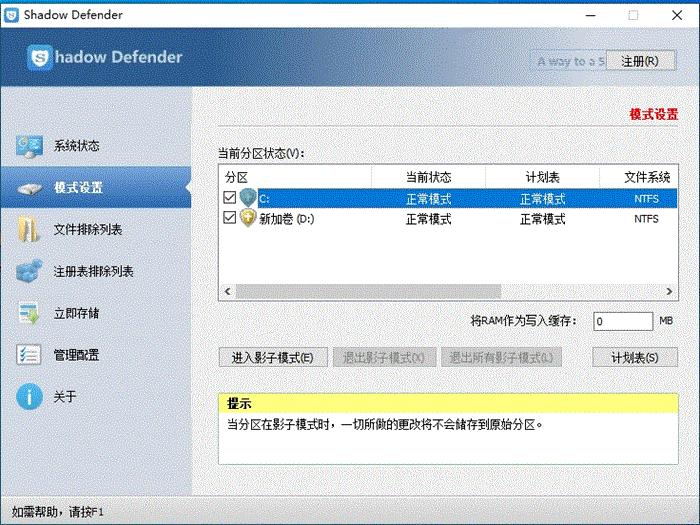Click the 计划表 column header
Viewport: 700px width, 525px height.
[542, 177]
